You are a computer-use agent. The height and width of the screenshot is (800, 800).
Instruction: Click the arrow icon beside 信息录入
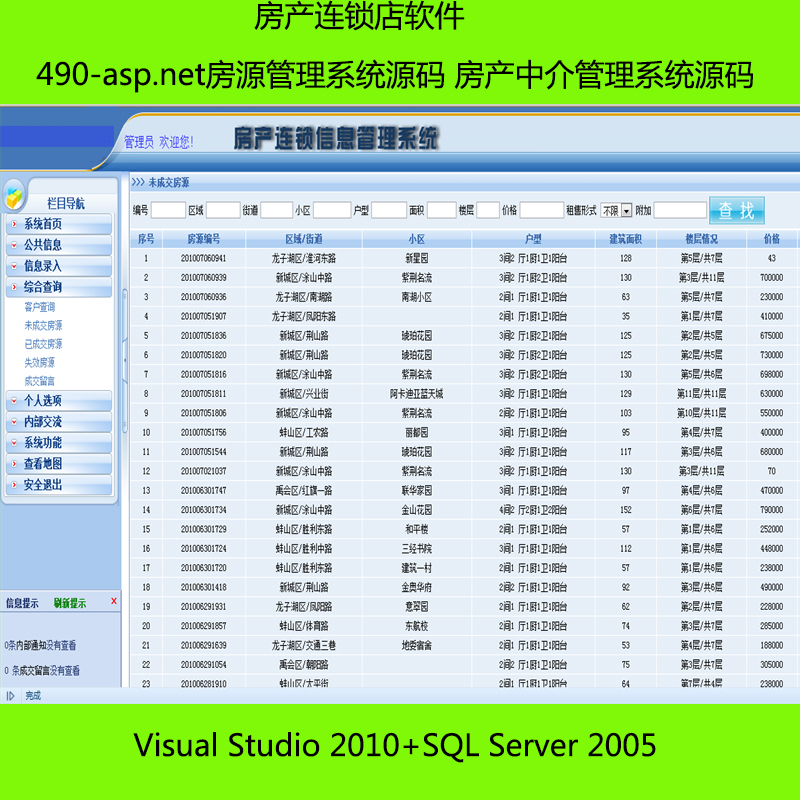pyautogui.click(x=14, y=266)
